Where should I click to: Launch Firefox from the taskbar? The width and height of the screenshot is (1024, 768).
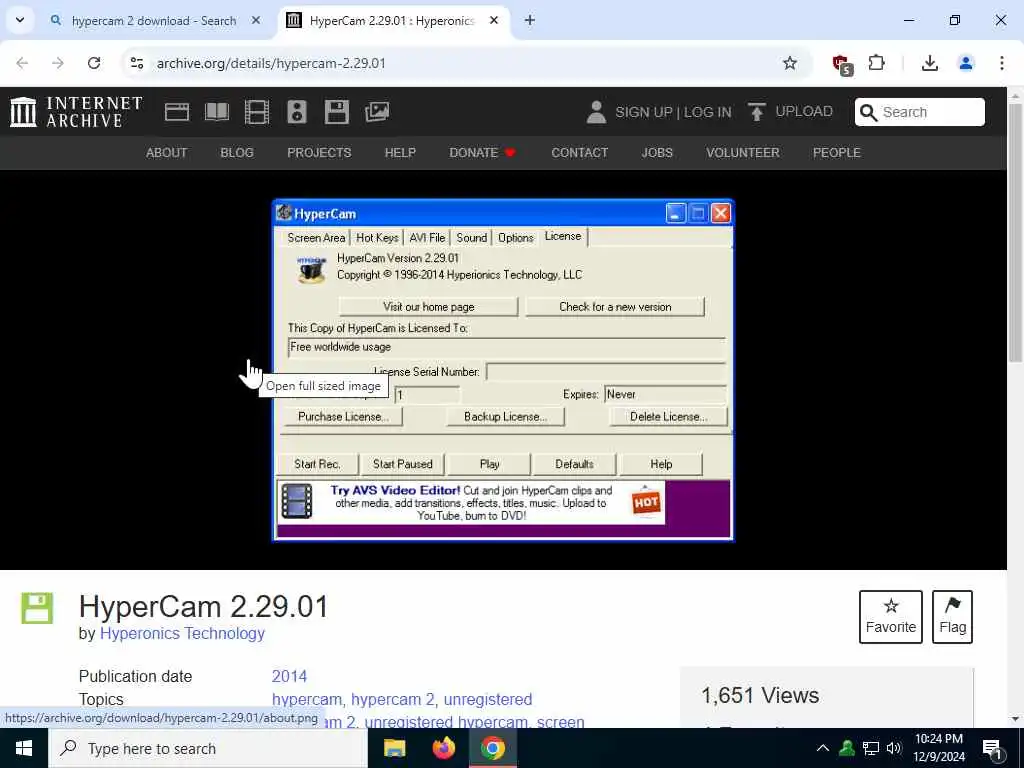click(443, 748)
